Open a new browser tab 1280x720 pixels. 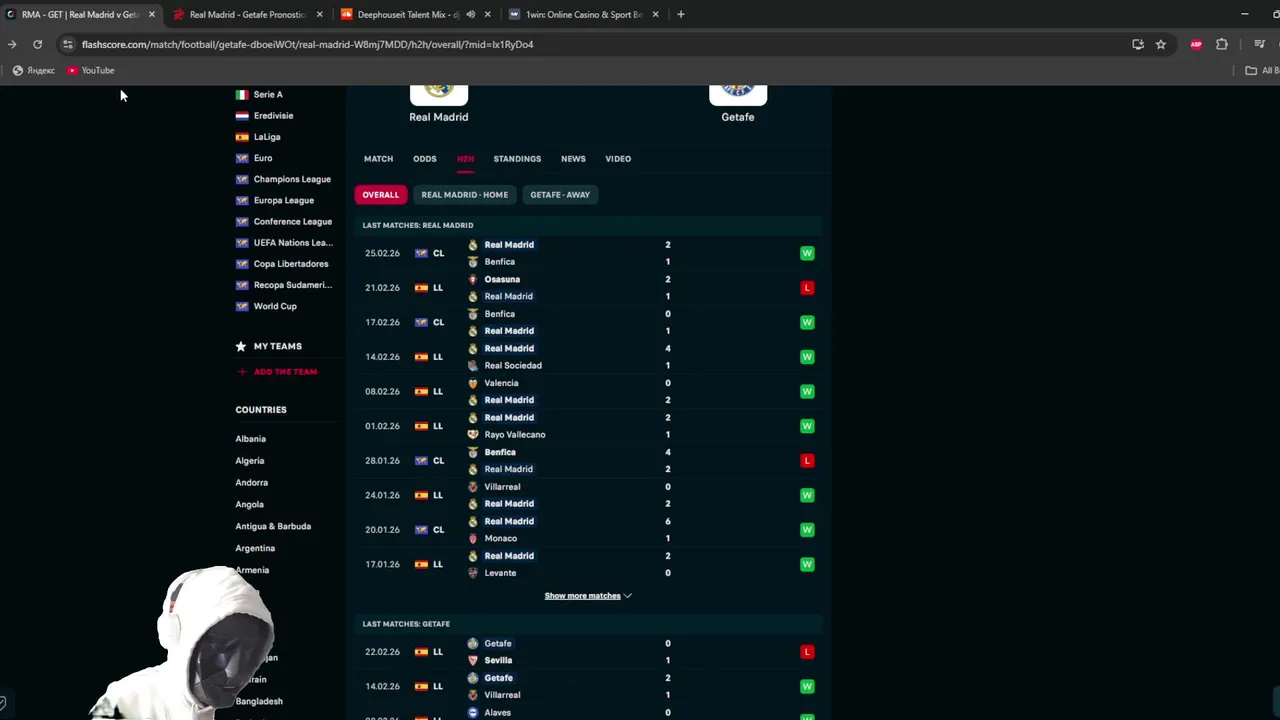coord(680,15)
